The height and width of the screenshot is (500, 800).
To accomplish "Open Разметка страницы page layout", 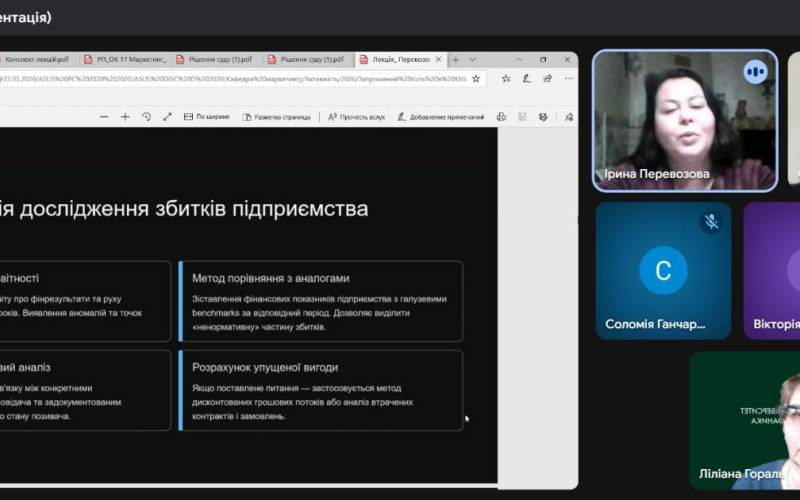I will point(277,117).
